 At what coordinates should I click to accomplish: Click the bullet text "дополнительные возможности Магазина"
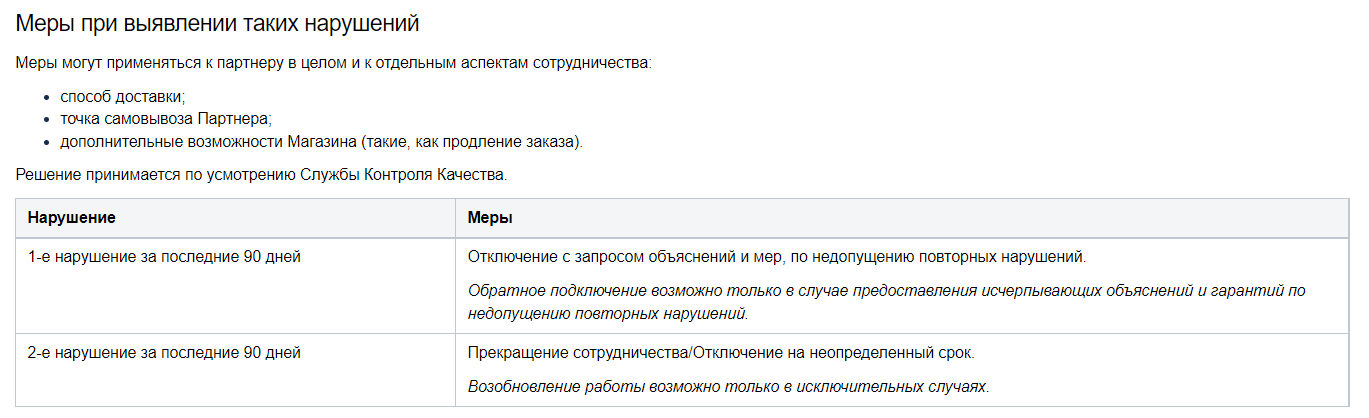coord(208,141)
